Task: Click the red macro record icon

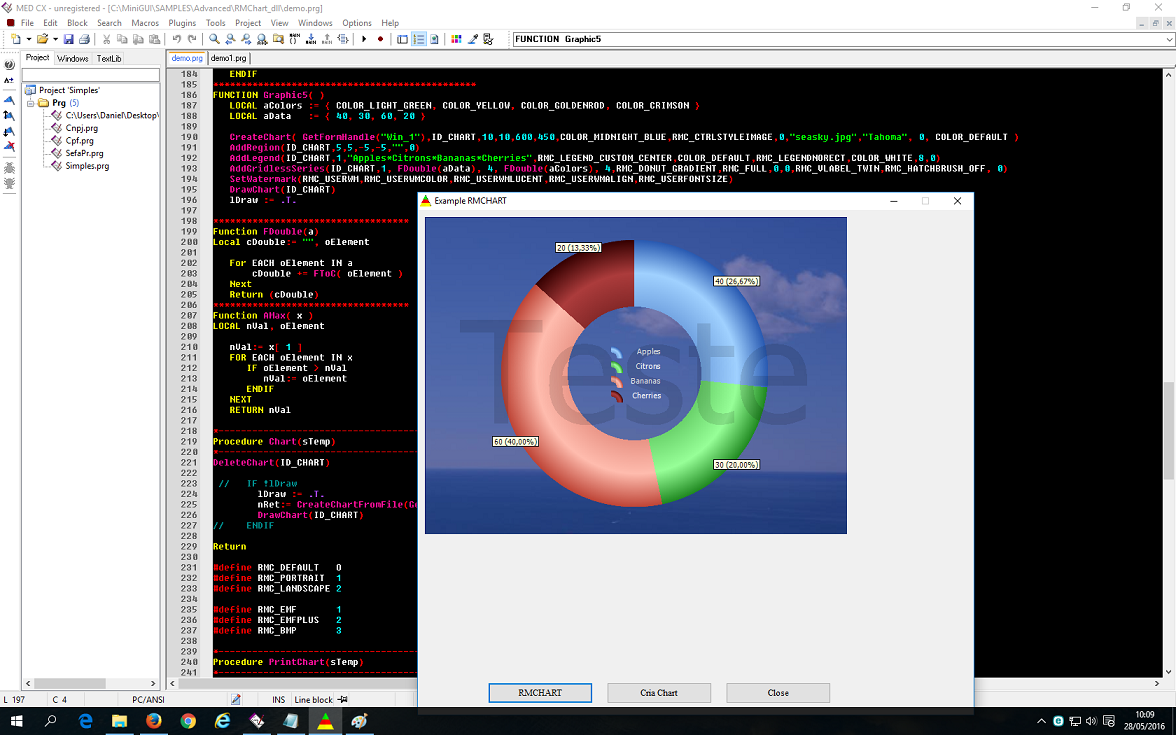Action: 380,39
